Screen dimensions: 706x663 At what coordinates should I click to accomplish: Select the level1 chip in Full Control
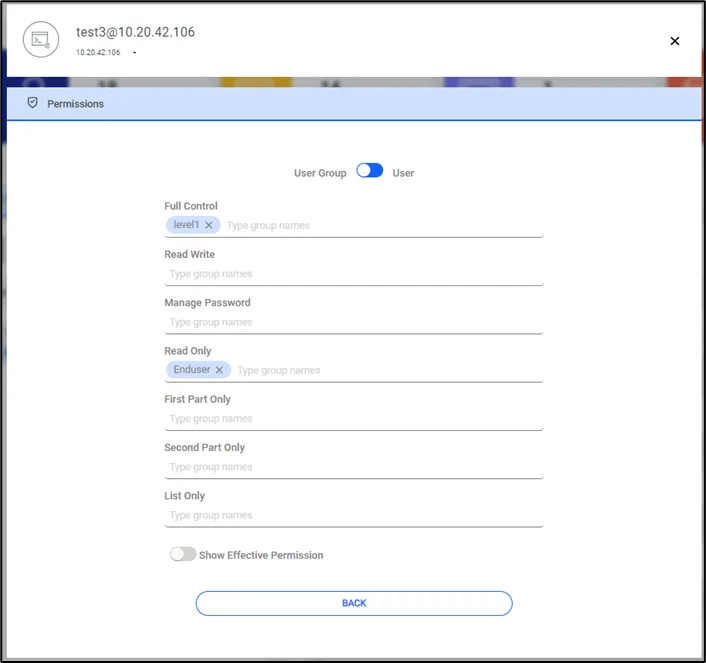(186, 225)
